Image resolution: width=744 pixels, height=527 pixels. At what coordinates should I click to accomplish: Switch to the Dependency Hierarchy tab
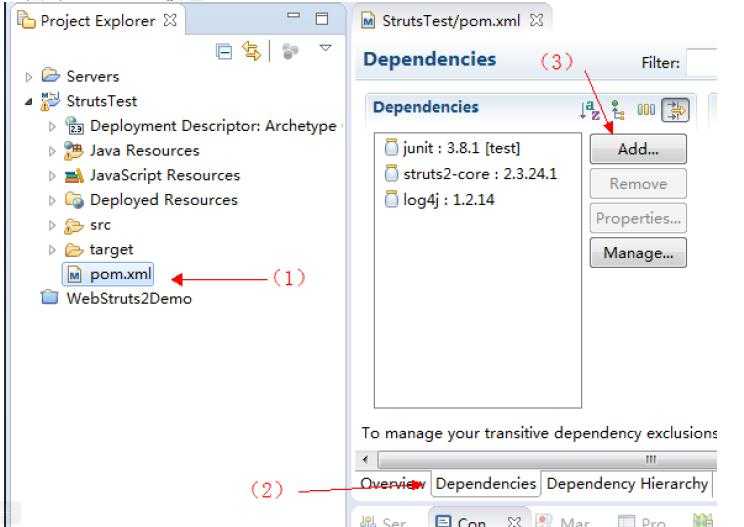point(627,484)
